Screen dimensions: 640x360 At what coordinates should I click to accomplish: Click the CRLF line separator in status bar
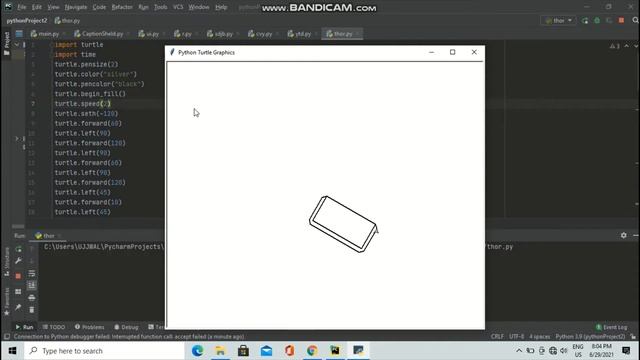point(497,336)
